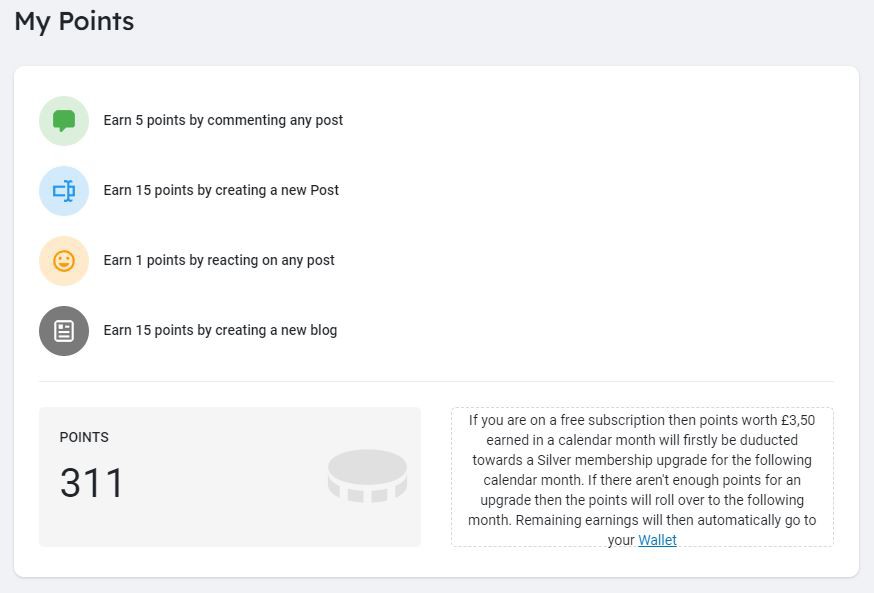Viewport: 874px width, 593px height.
Task: Click the My Points heading
Action: (x=74, y=21)
